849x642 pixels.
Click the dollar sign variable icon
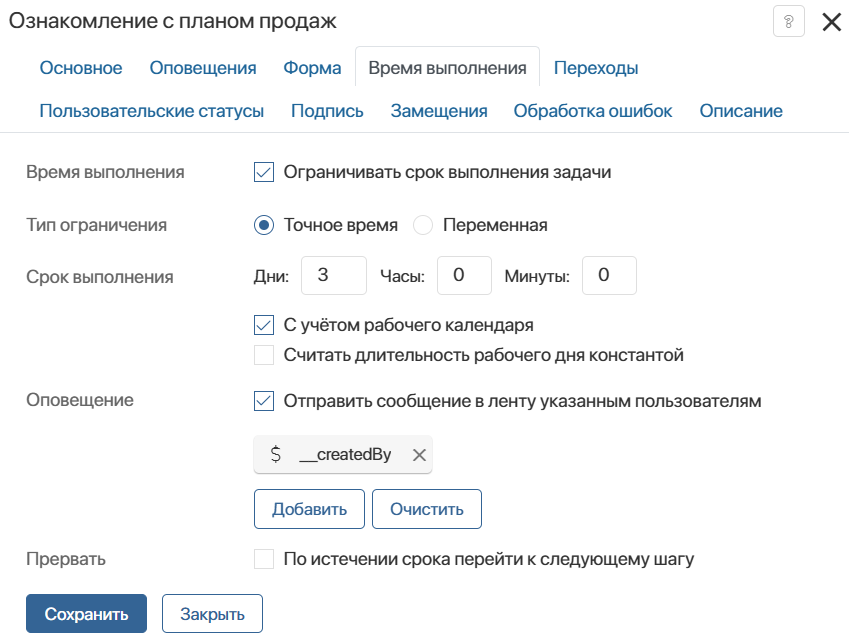pos(276,454)
